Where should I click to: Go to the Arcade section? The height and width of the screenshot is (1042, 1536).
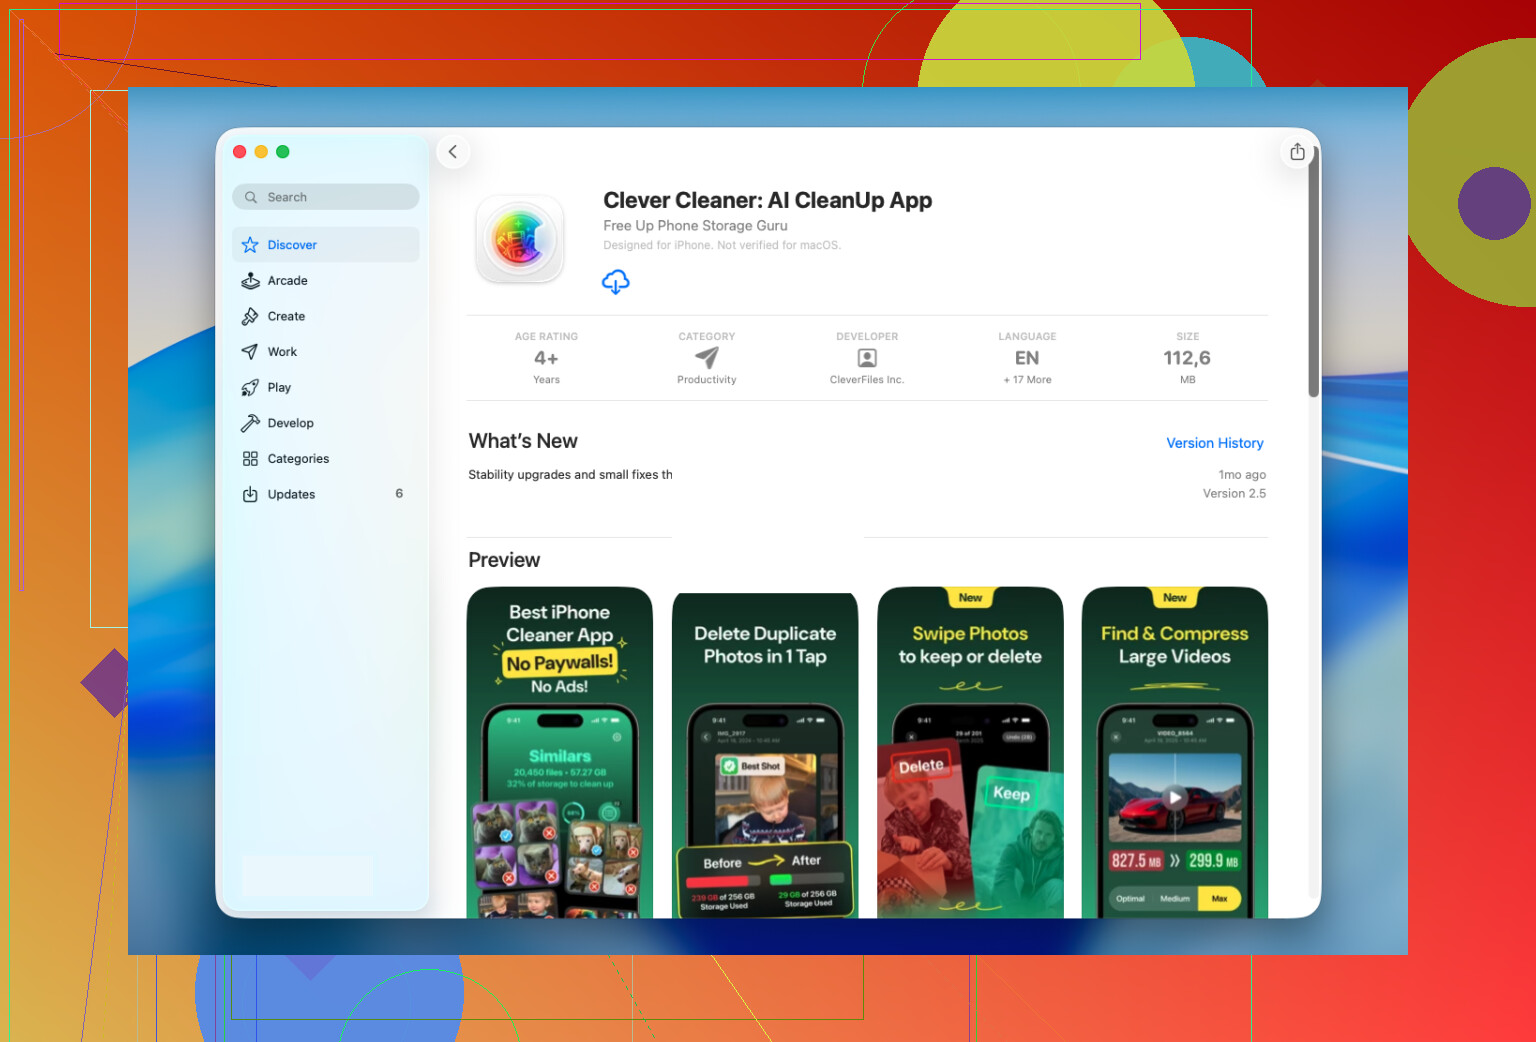point(326,281)
